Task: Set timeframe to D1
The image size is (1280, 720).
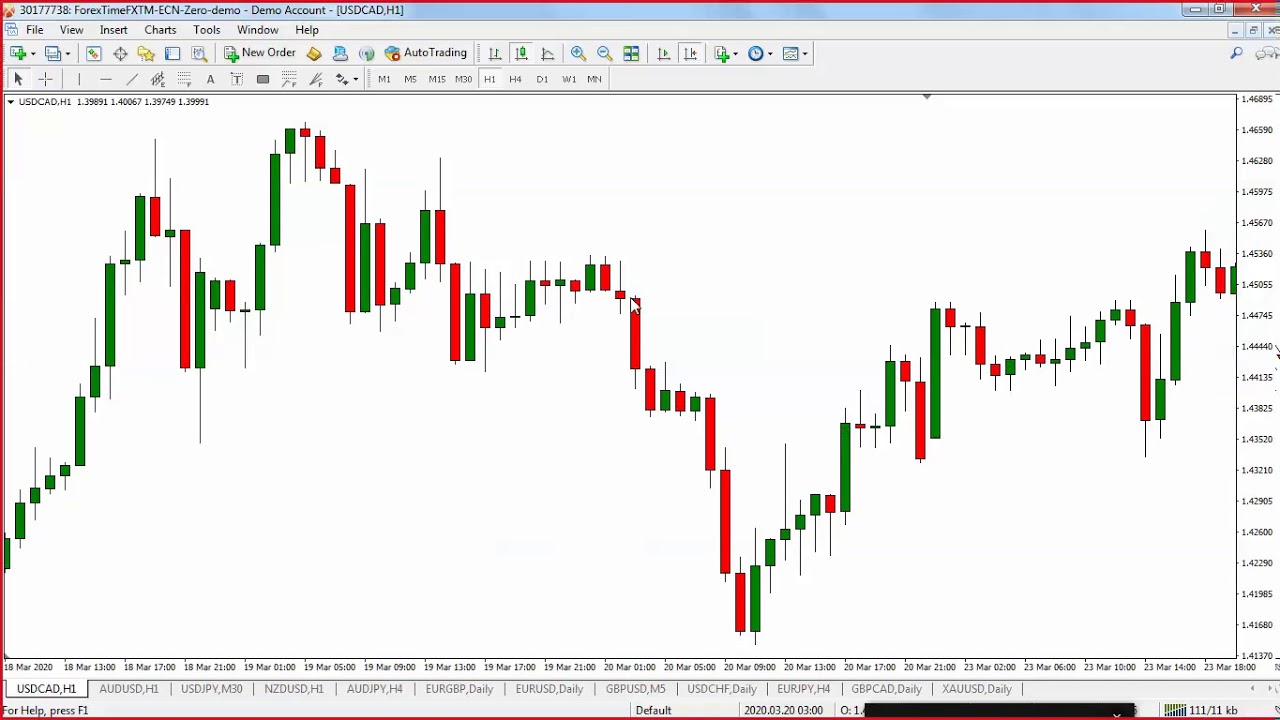Action: (x=542, y=79)
